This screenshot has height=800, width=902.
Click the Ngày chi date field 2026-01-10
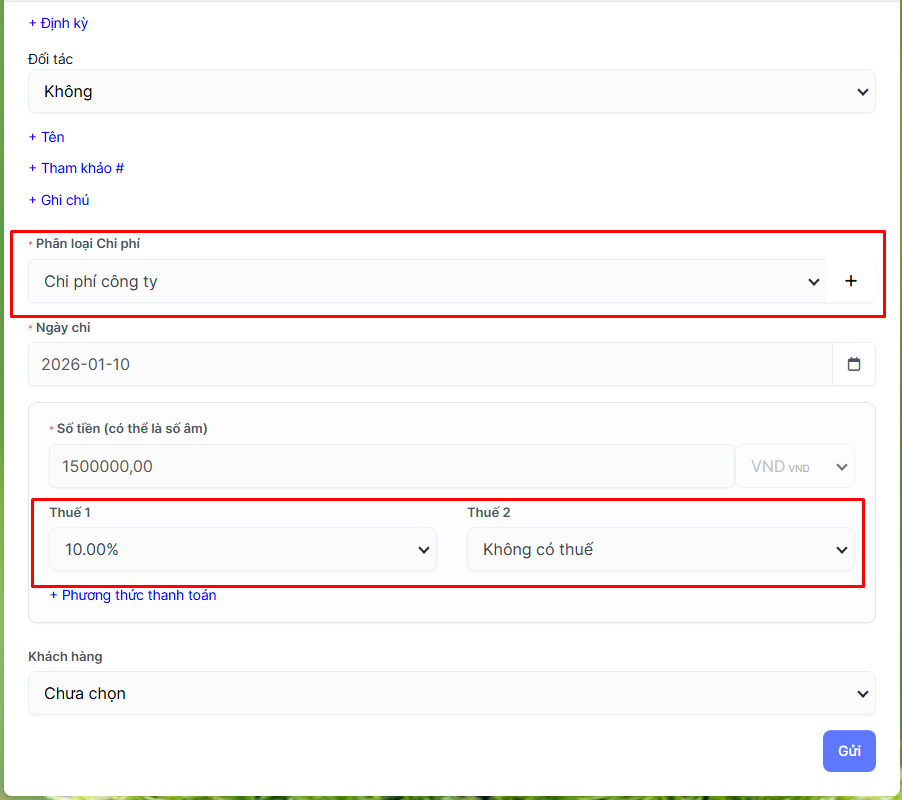(x=430, y=364)
